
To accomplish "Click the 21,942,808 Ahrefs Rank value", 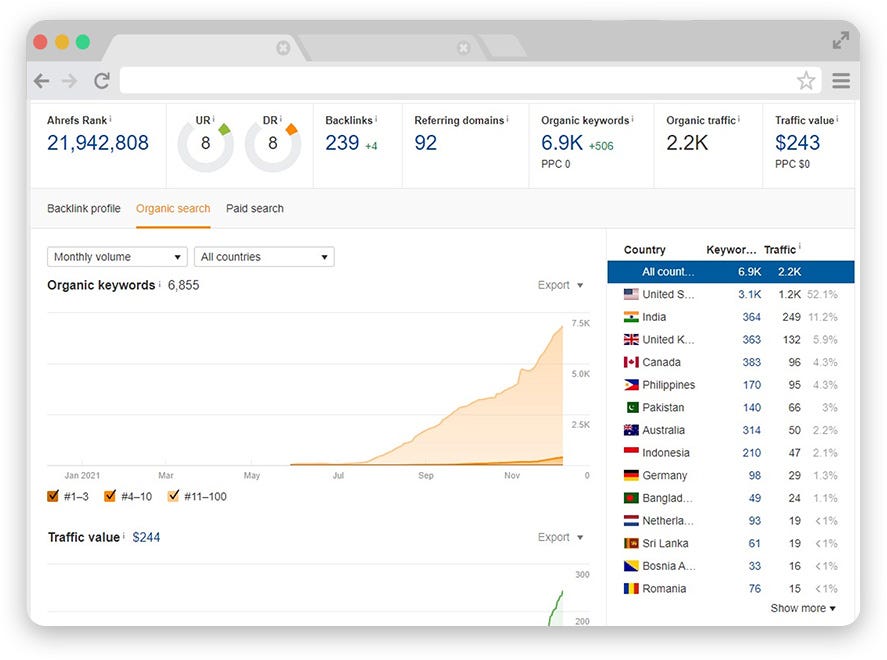I will click(x=98, y=143).
